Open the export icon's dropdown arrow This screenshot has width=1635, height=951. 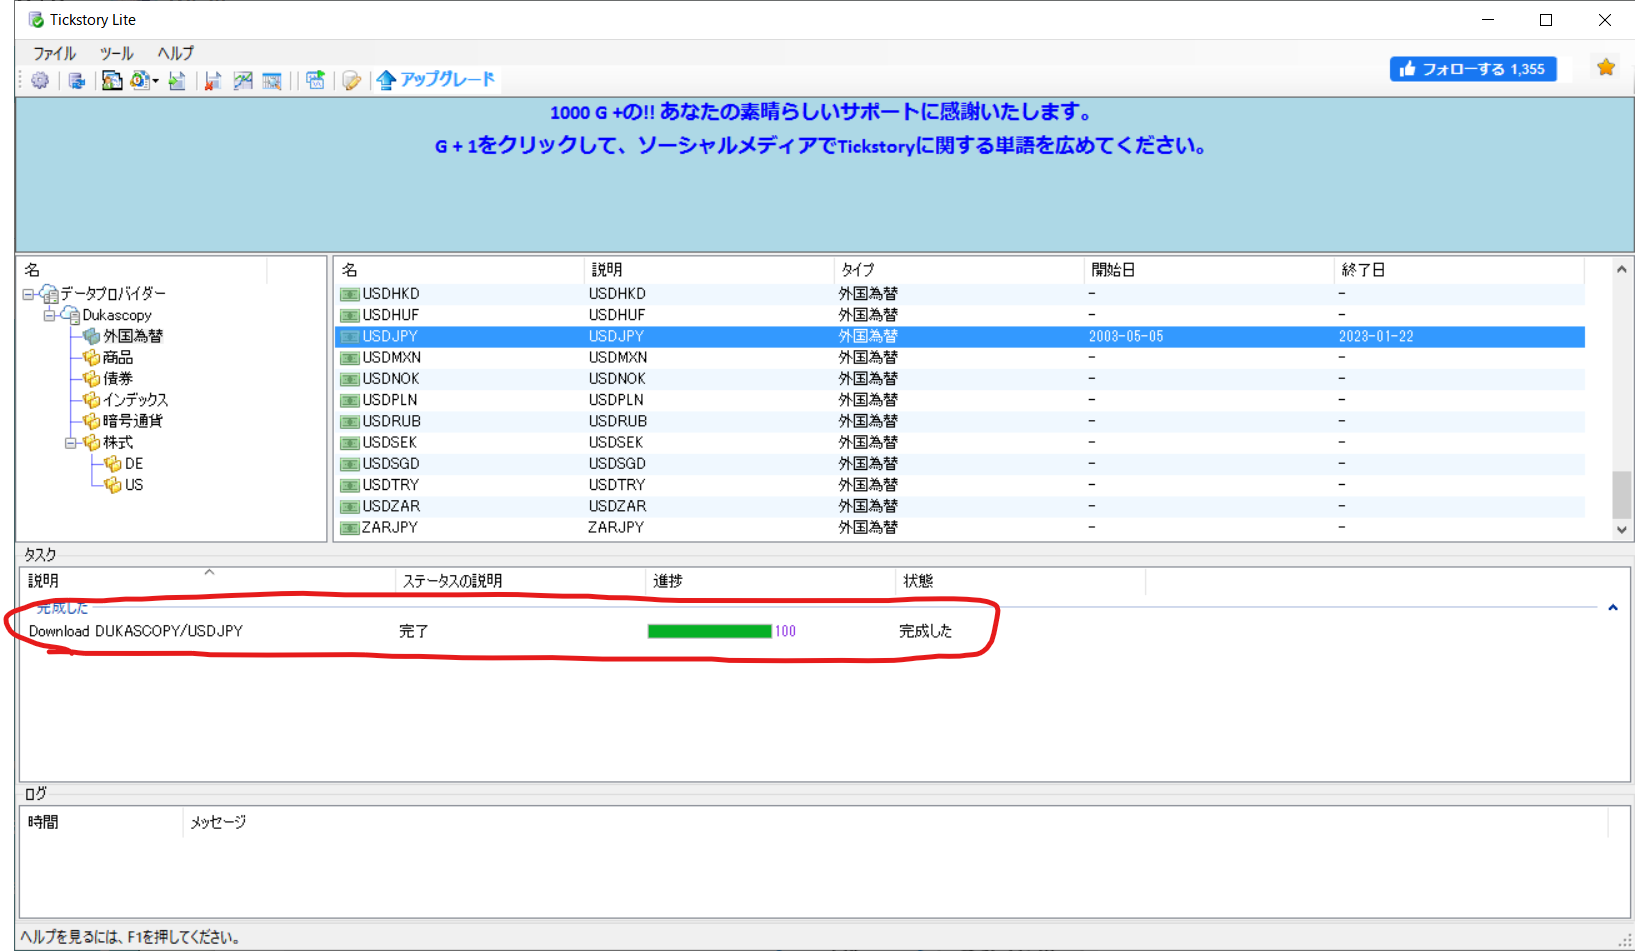coord(155,81)
